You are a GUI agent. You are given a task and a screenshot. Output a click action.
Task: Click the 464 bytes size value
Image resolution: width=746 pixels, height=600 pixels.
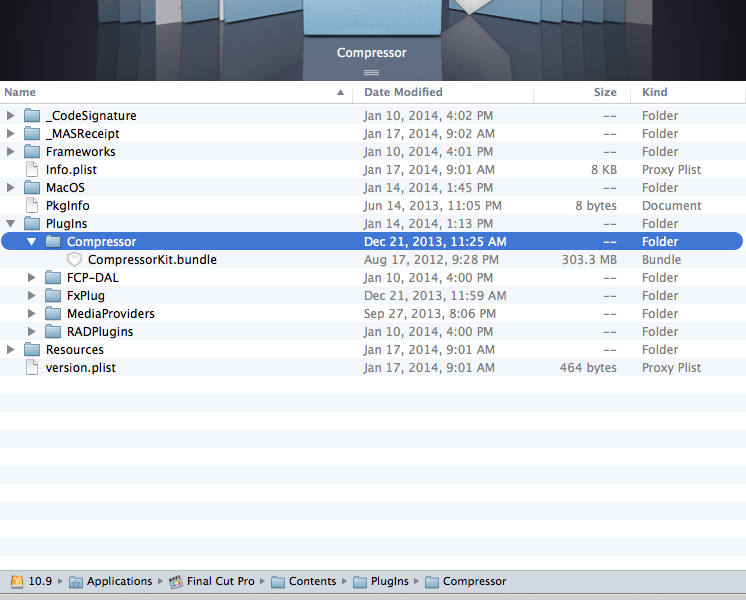coord(588,368)
